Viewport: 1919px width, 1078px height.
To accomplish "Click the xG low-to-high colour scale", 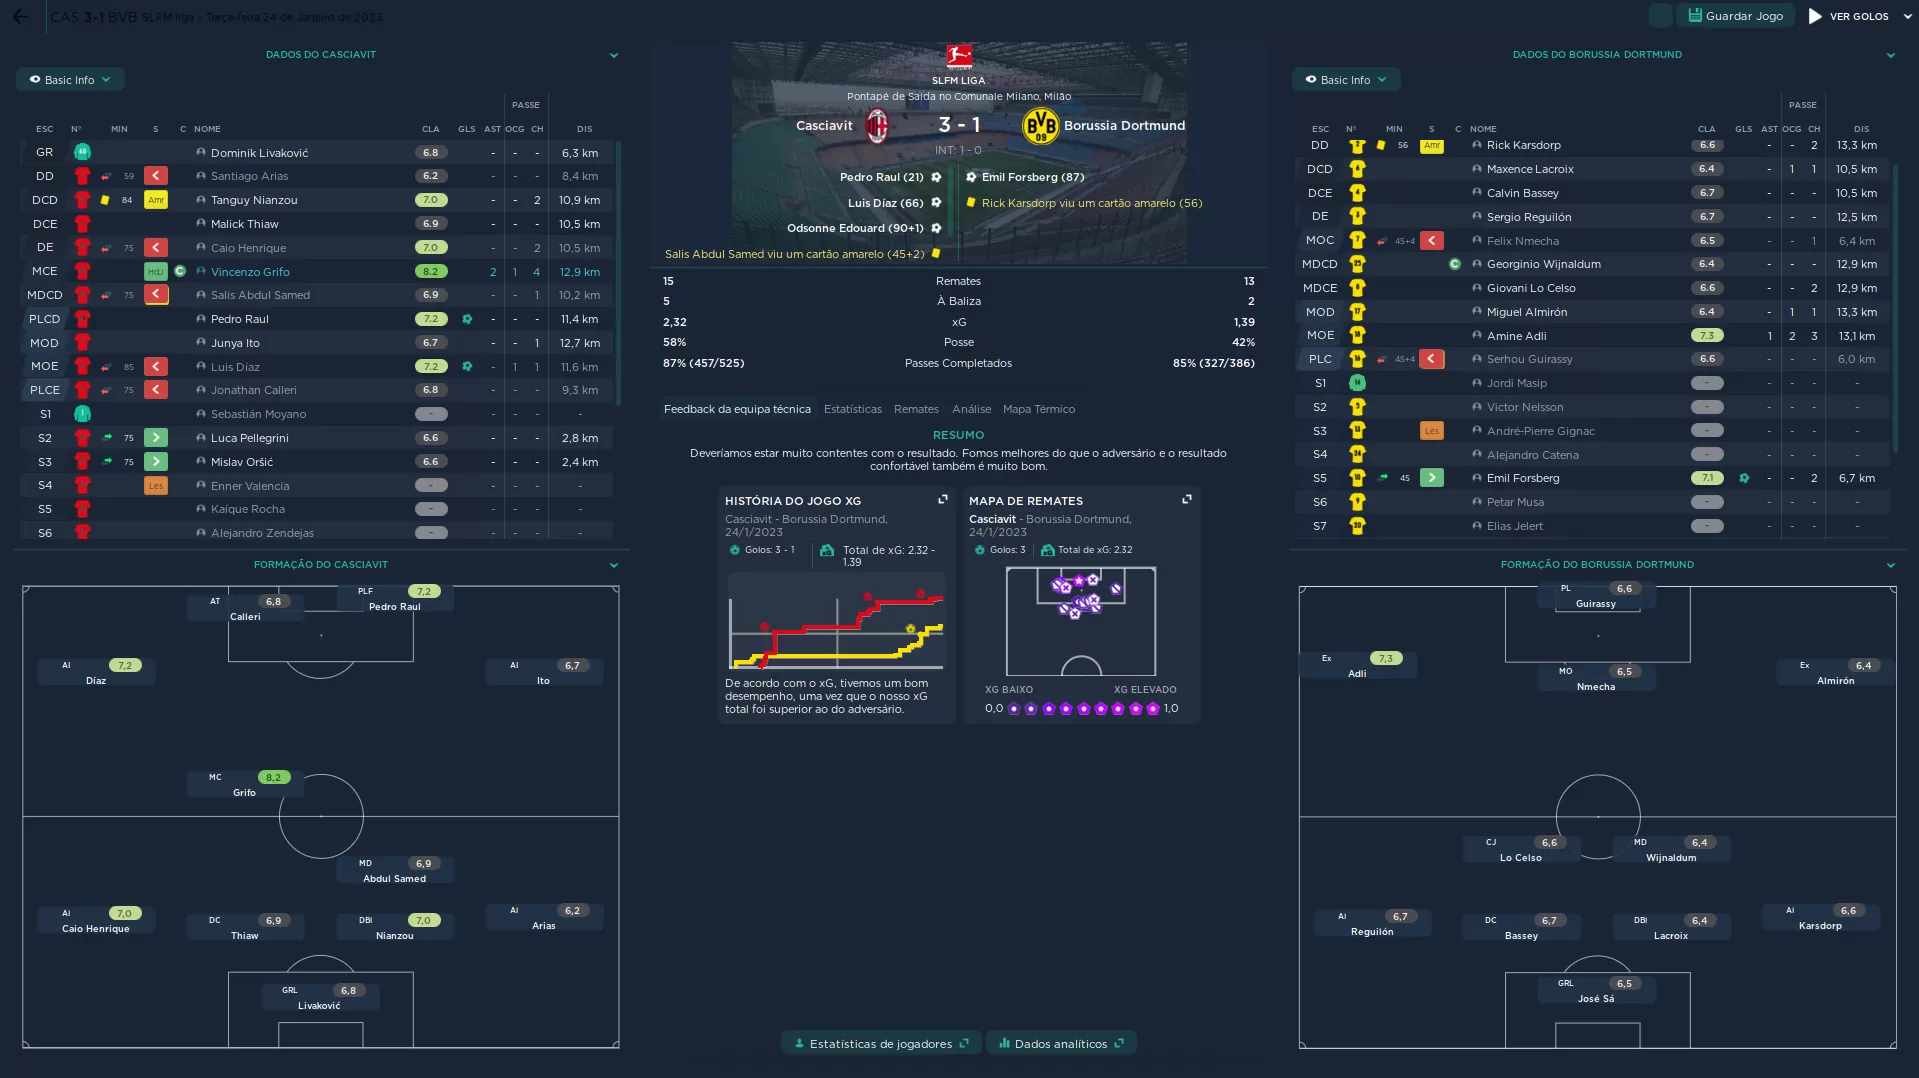I will coord(1081,709).
